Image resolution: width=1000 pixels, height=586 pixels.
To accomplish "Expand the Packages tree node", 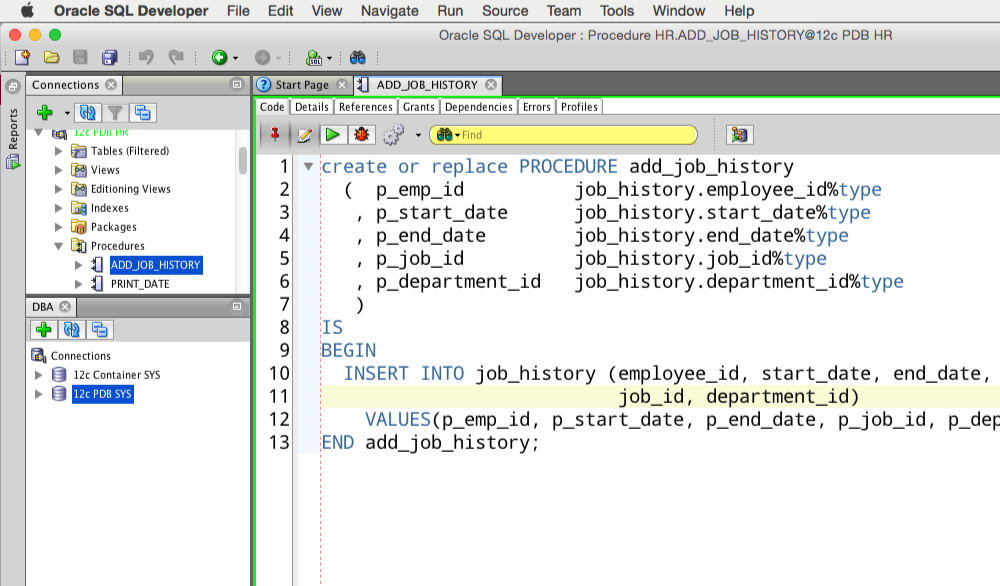I will click(x=59, y=226).
